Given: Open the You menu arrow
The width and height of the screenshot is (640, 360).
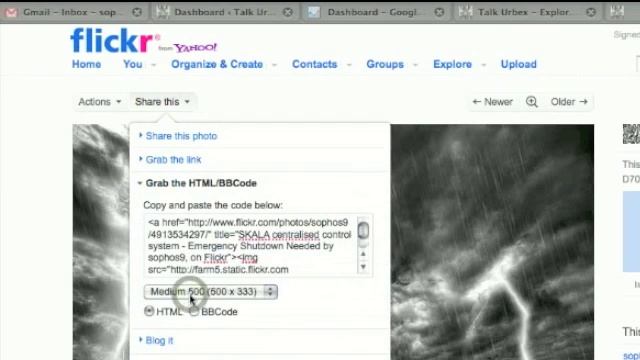Looking at the screenshot, I should coord(154,64).
